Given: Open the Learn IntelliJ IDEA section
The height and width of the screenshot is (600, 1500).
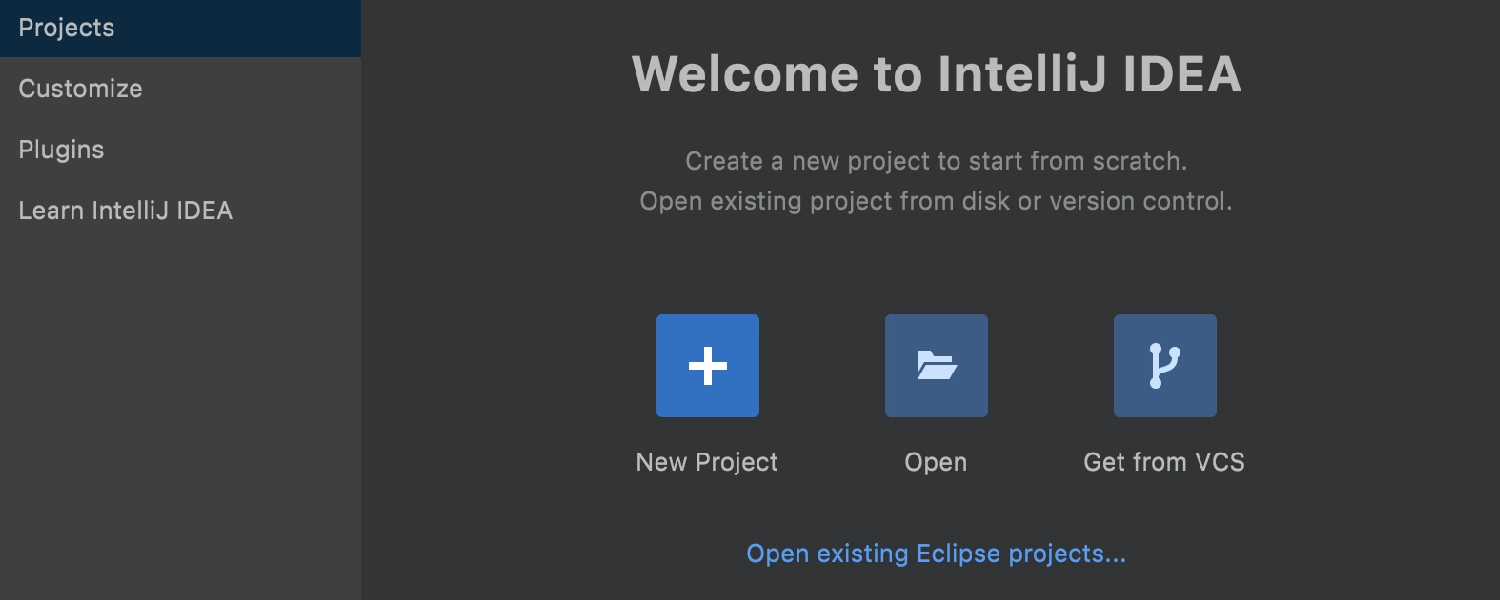Looking at the screenshot, I should point(180,210).
